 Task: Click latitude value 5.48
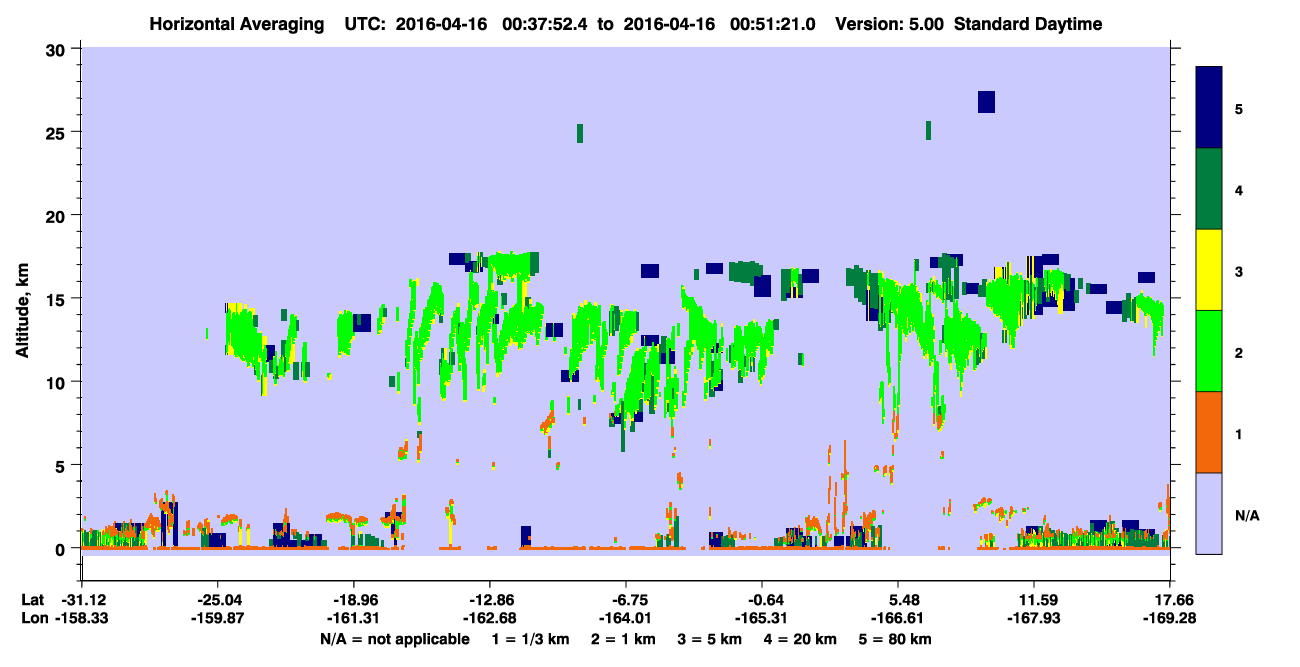click(898, 600)
